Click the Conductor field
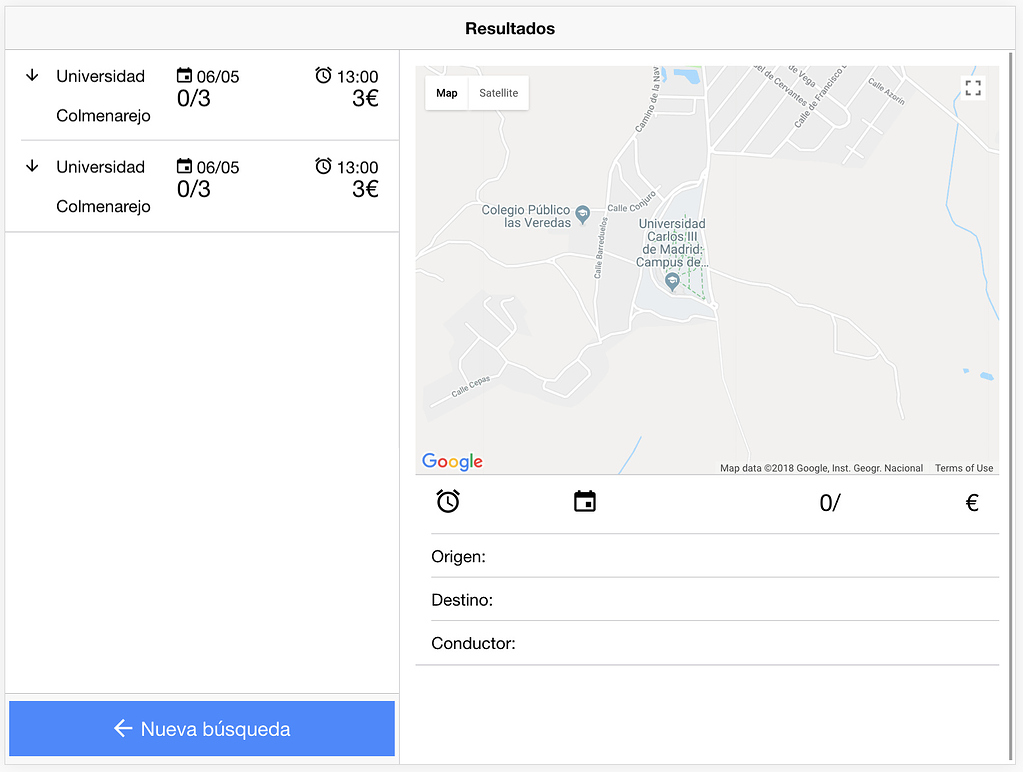Image resolution: width=1023 pixels, height=772 pixels. click(472, 643)
